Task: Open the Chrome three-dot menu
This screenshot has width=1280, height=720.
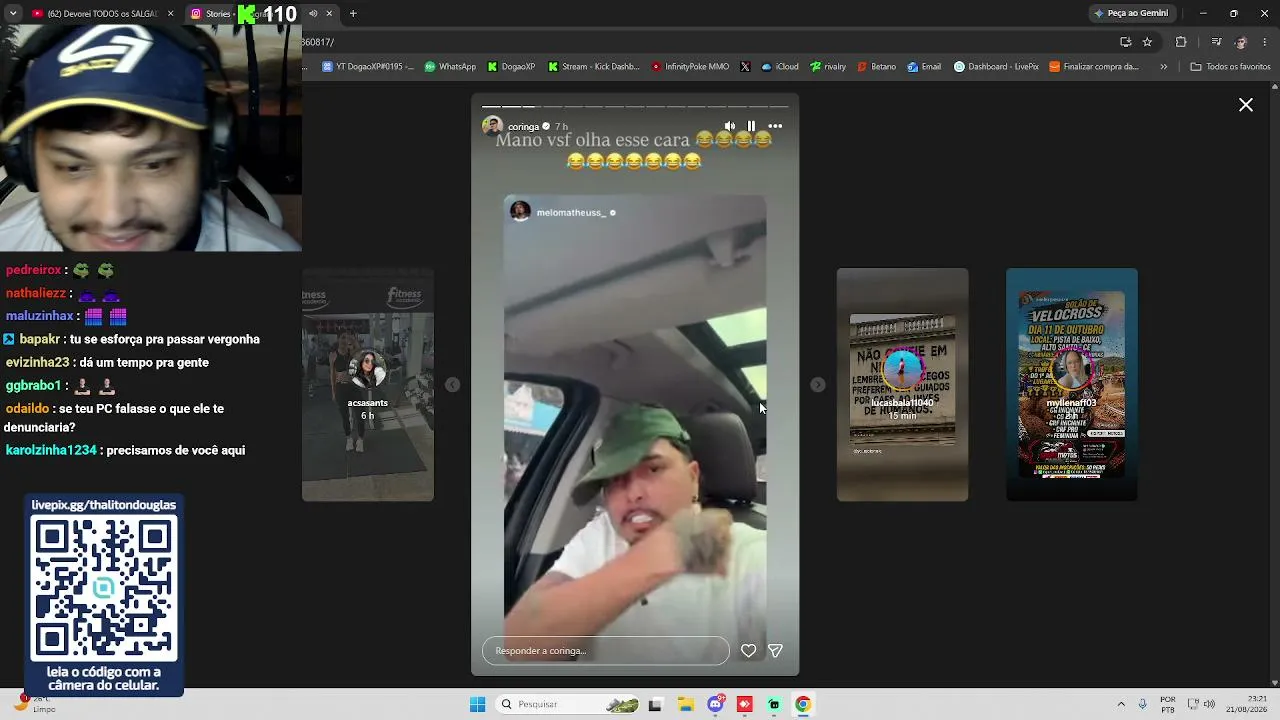Action: tap(1266, 42)
